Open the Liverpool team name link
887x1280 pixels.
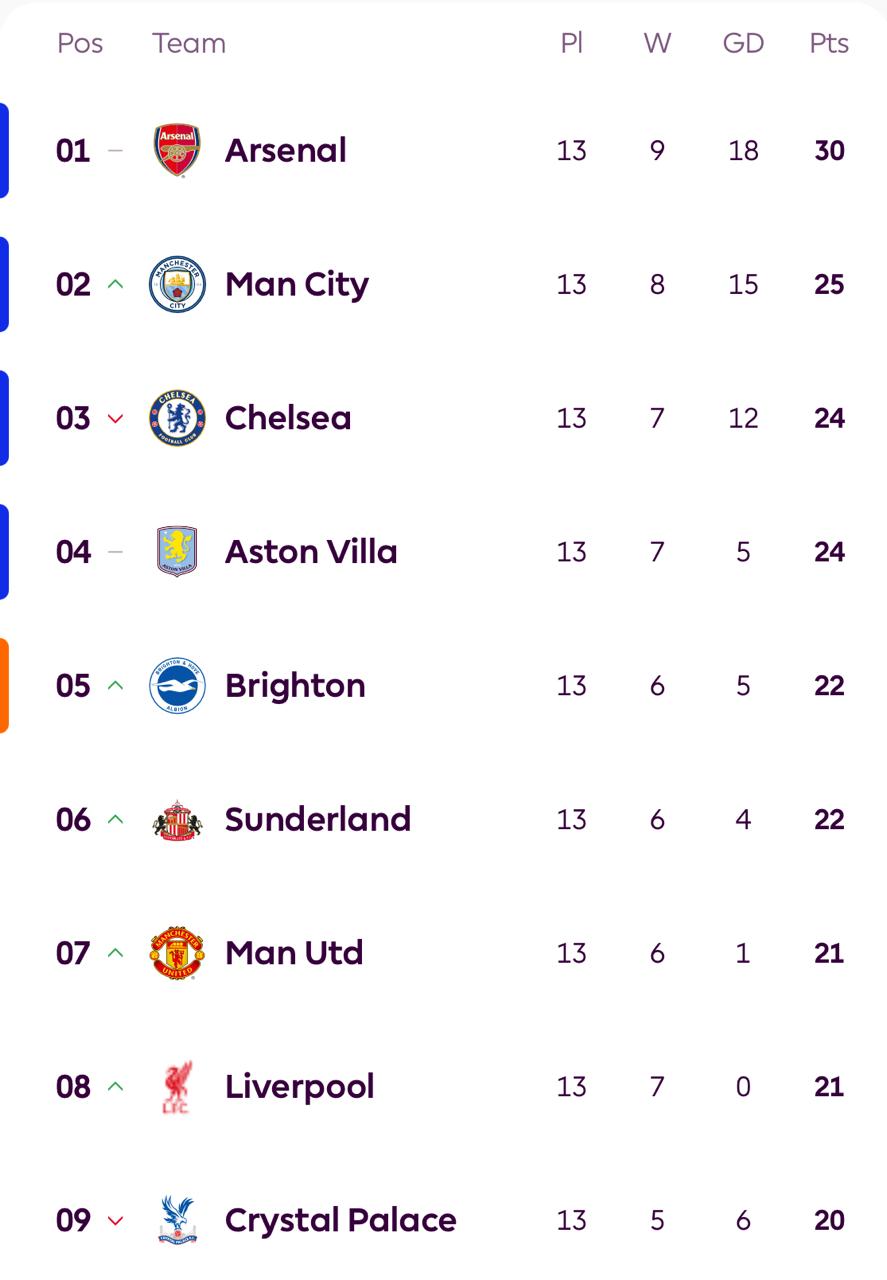(x=299, y=1087)
